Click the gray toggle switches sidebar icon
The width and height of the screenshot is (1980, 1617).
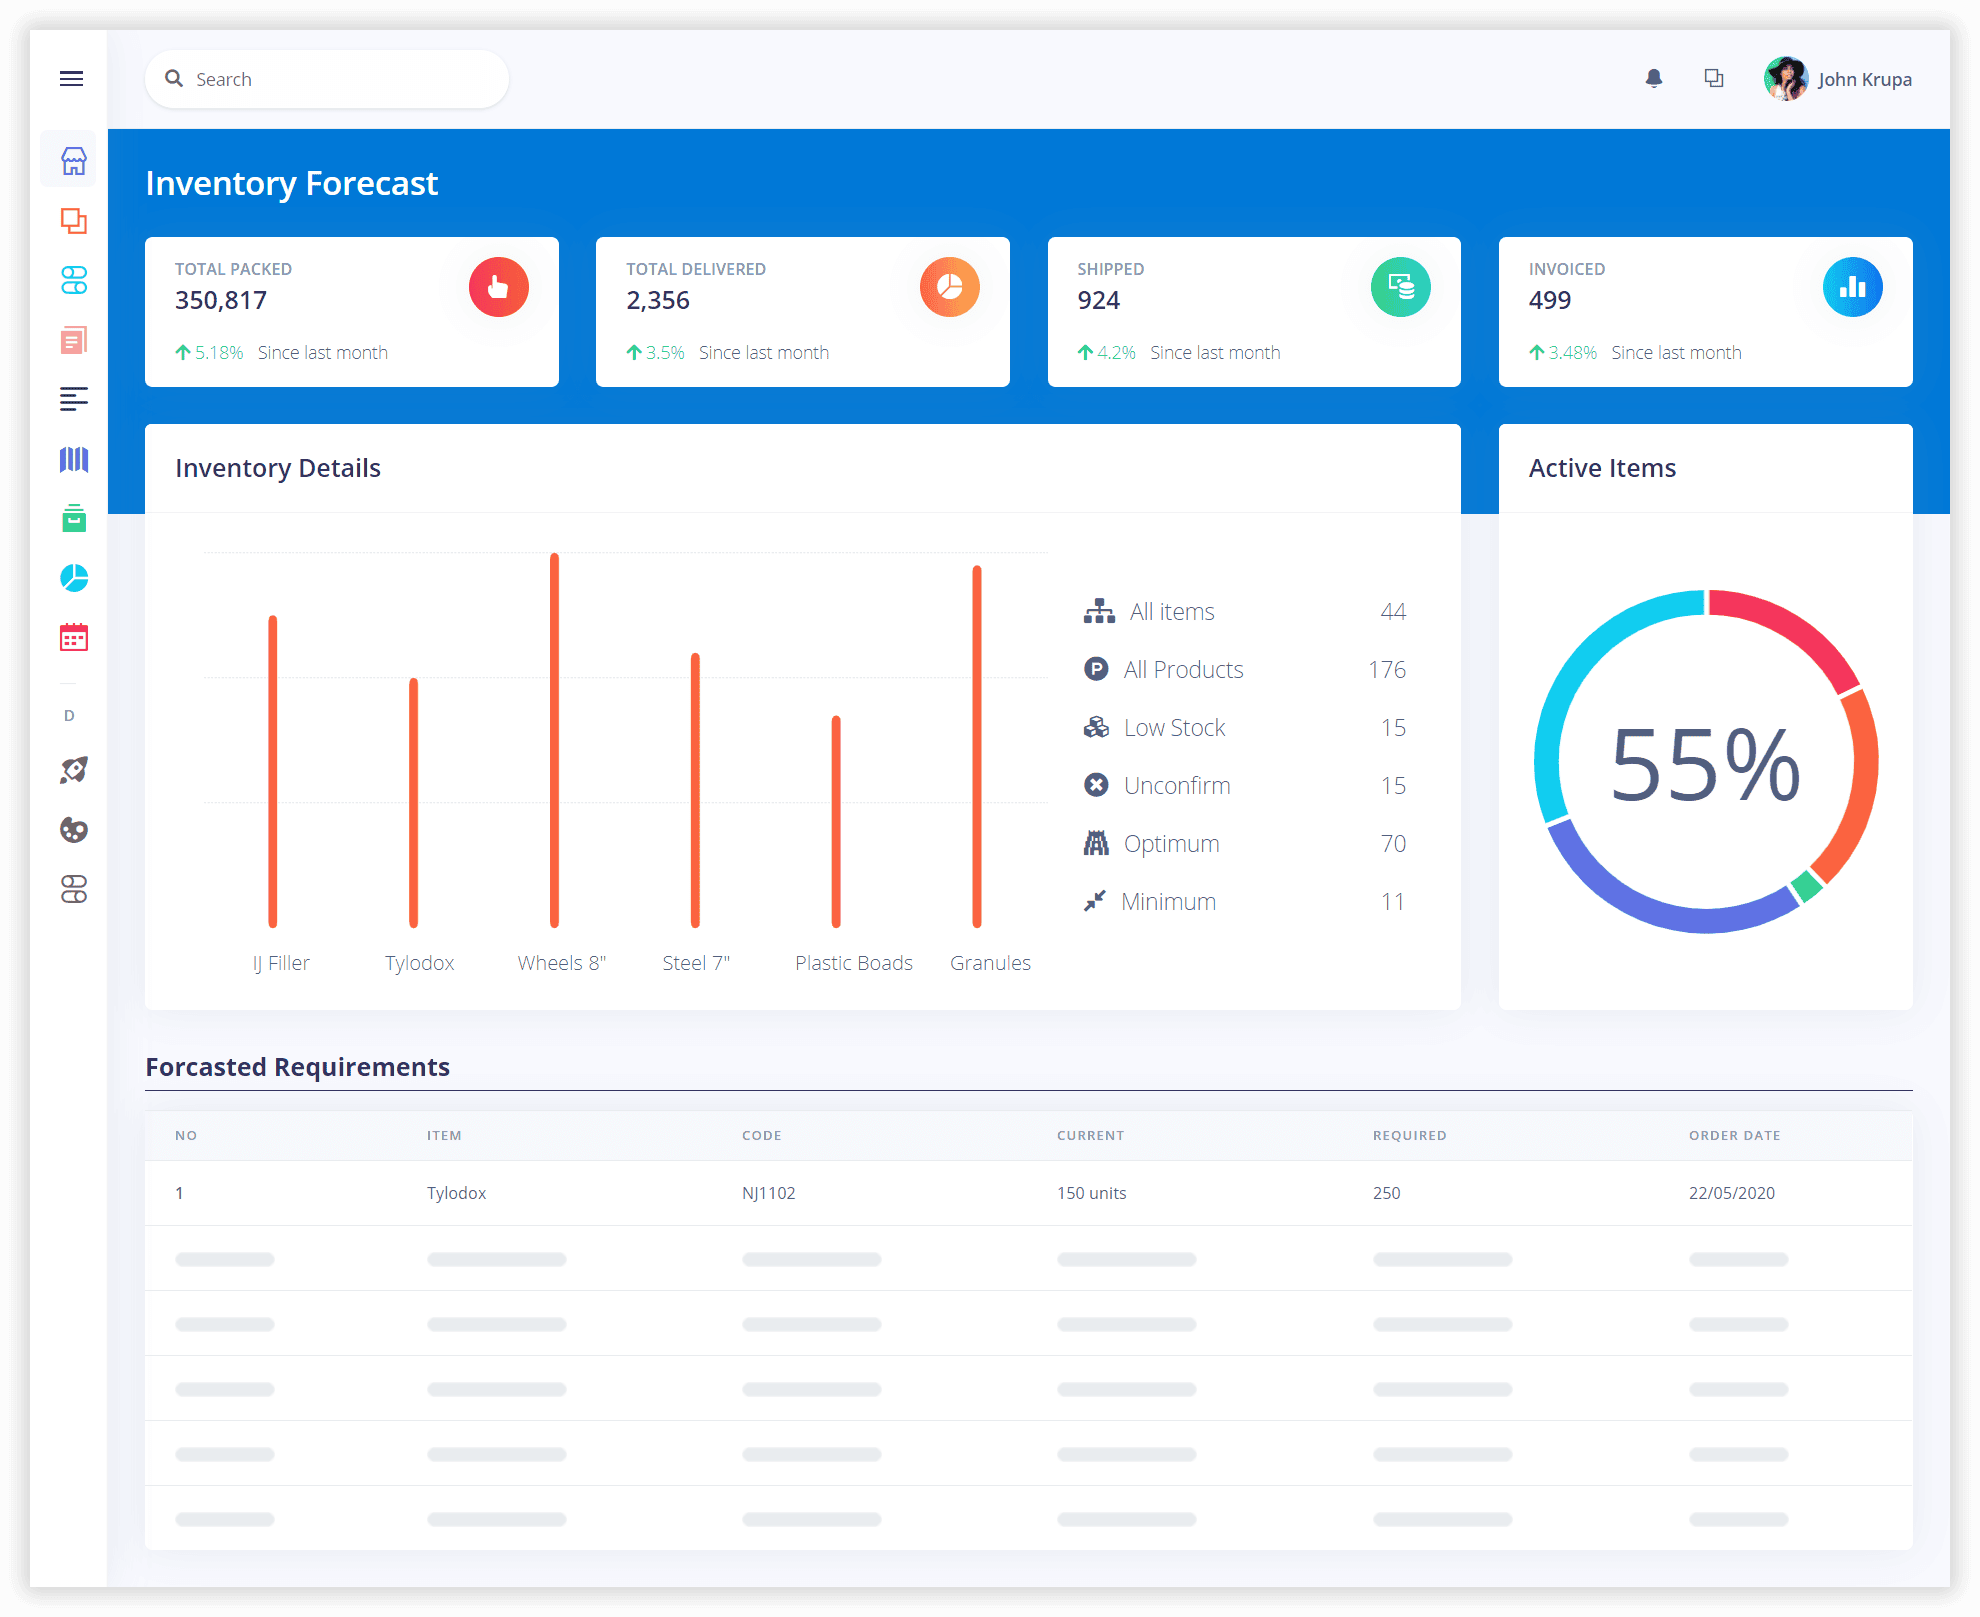click(73, 889)
